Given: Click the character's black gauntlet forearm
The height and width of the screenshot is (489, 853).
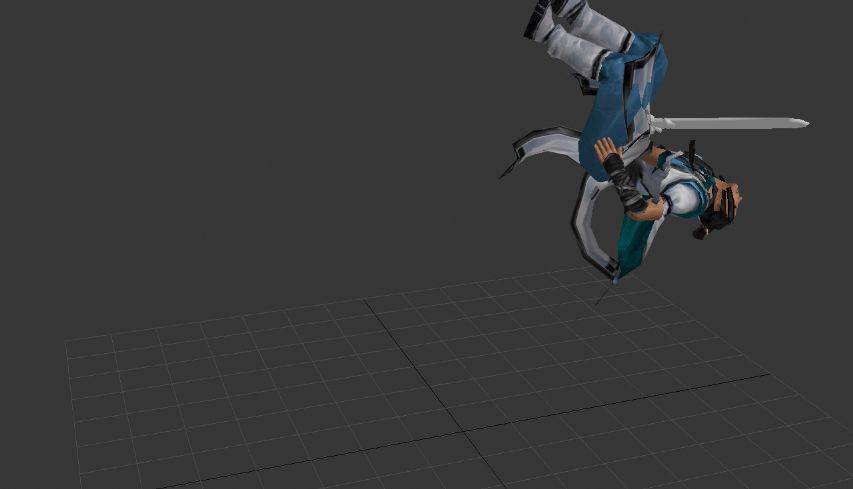Looking at the screenshot, I should point(624,182).
